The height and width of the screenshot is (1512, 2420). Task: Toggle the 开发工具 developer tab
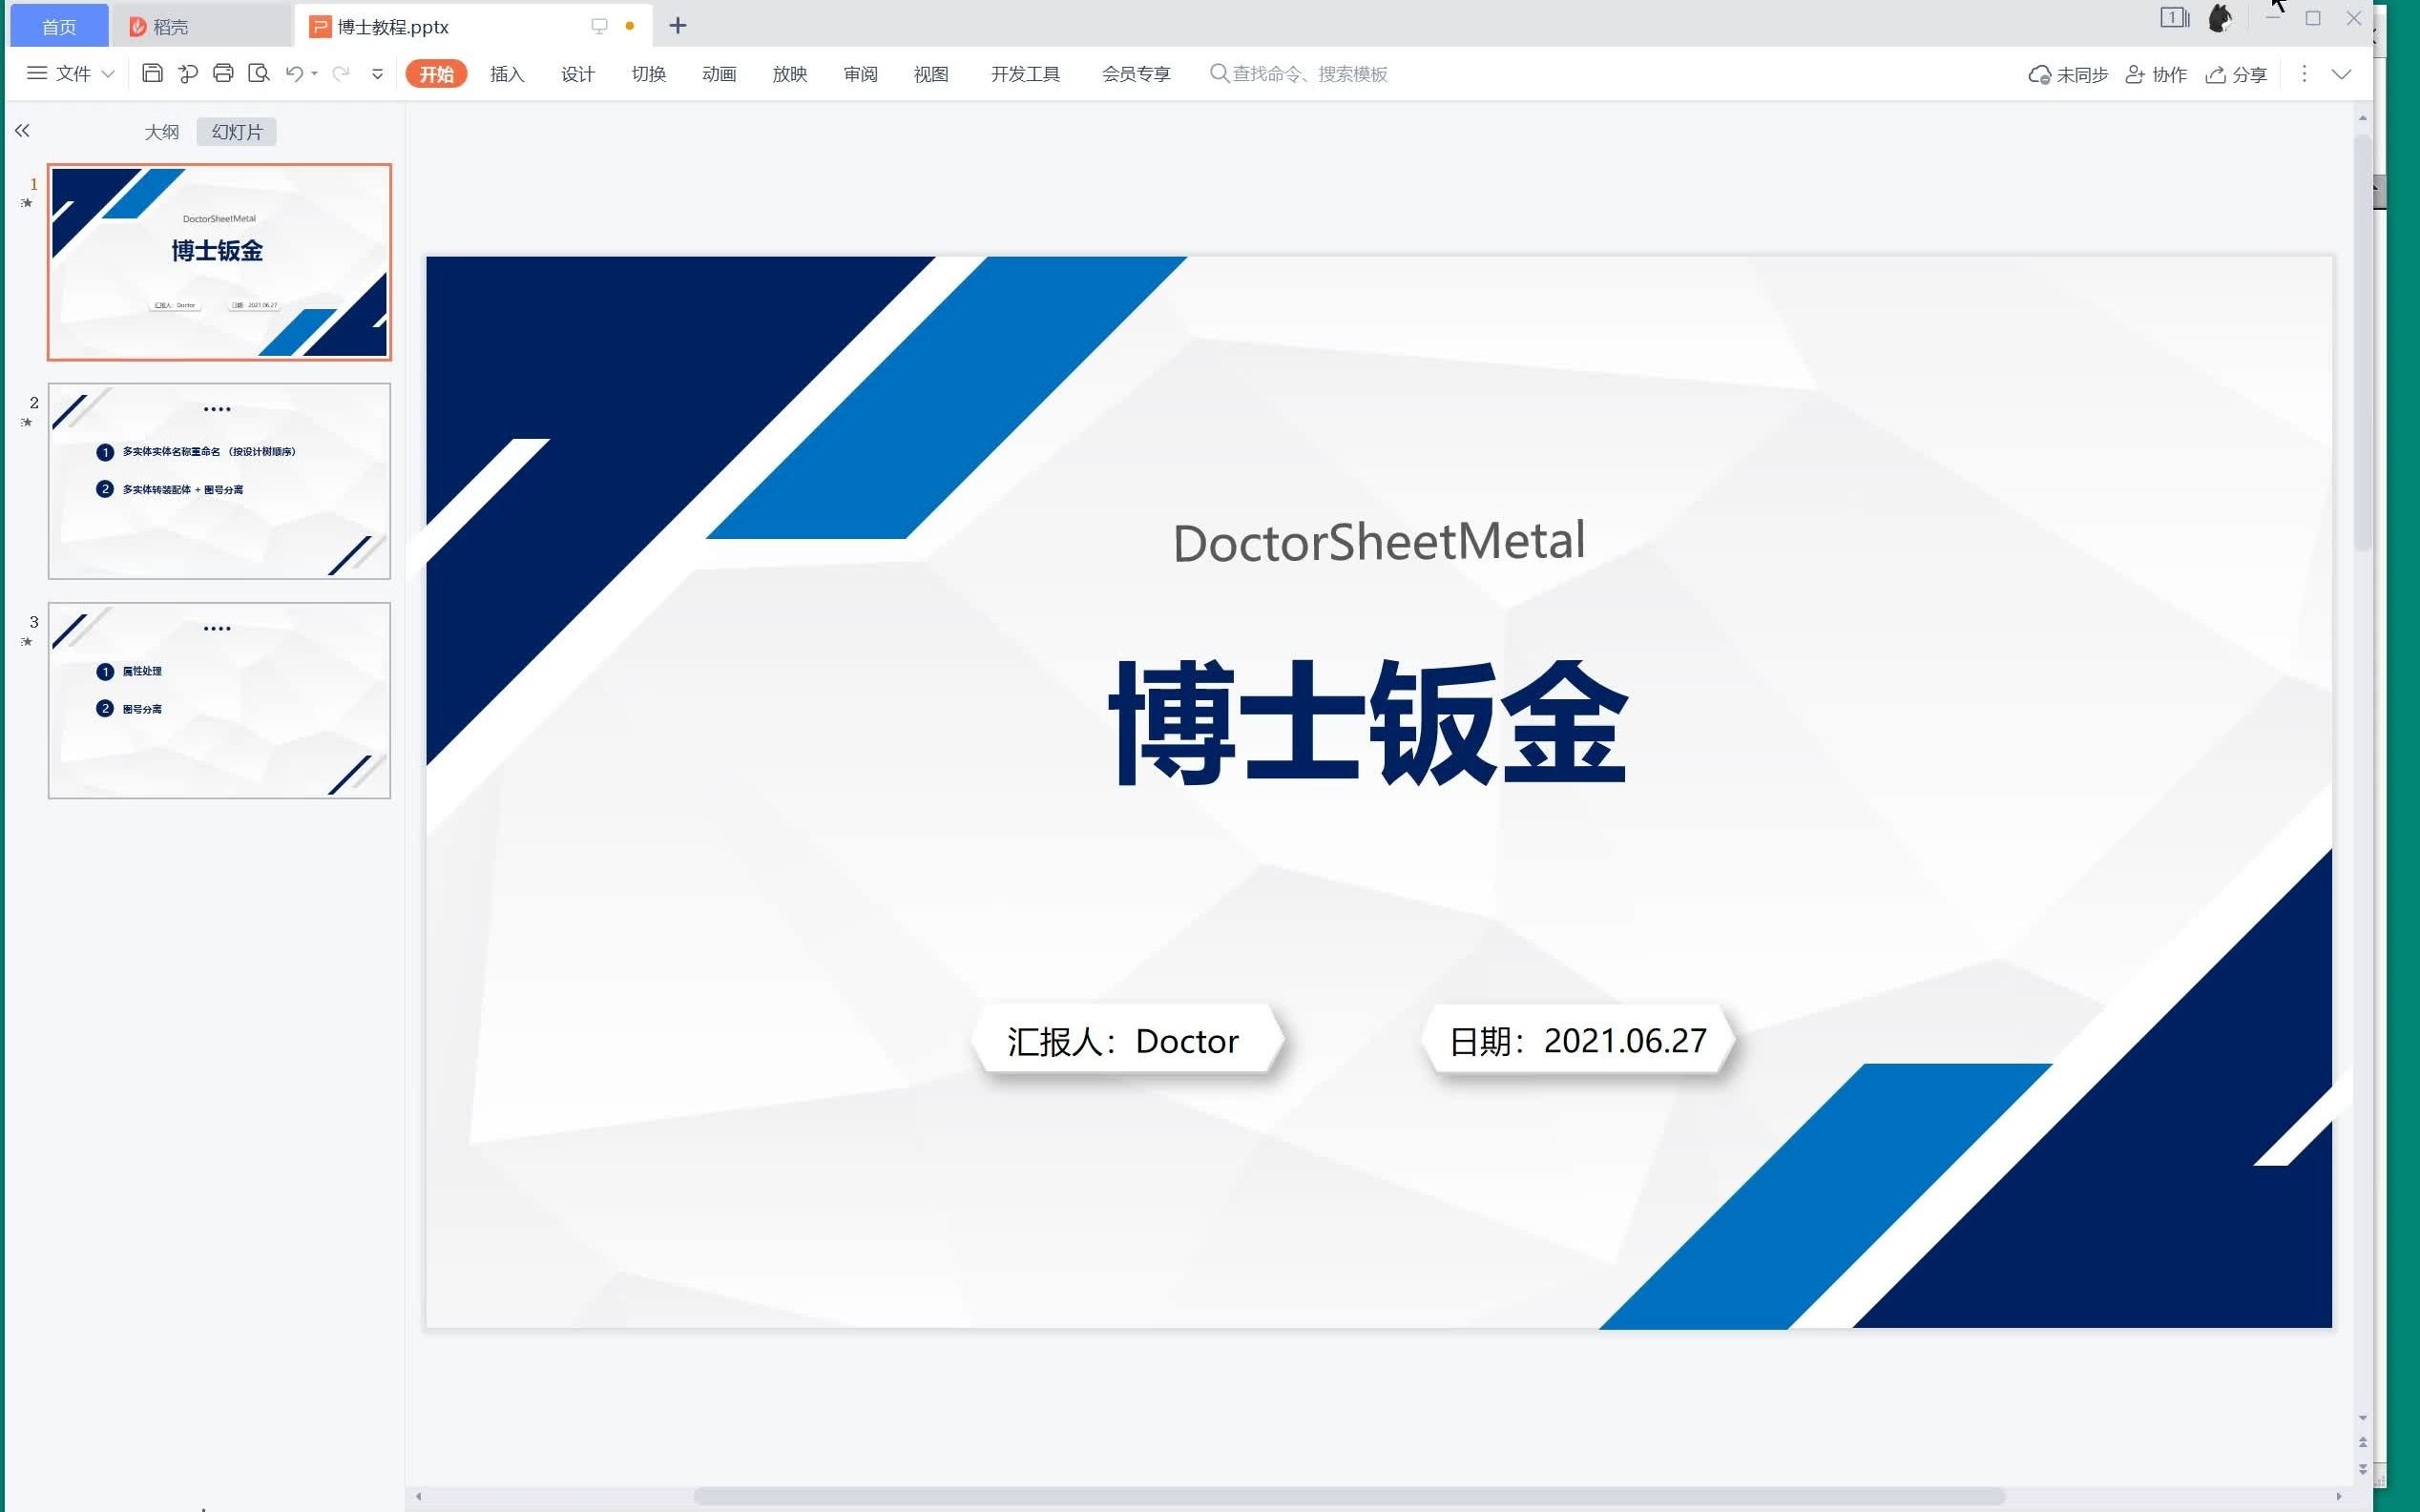1028,73
